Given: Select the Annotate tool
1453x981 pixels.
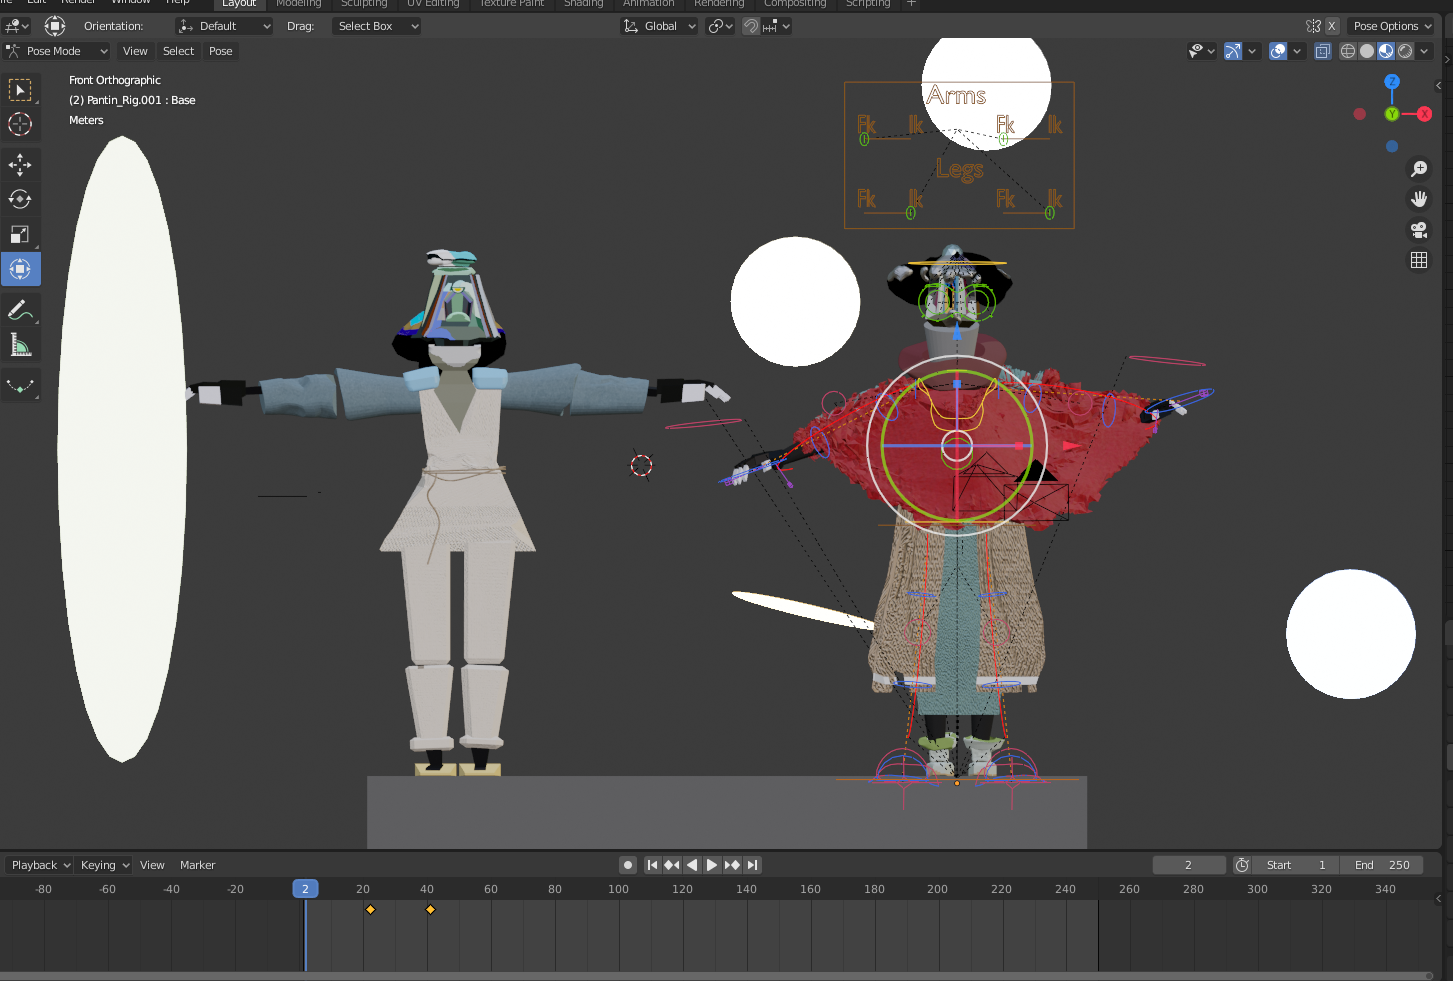Looking at the screenshot, I should tap(20, 310).
